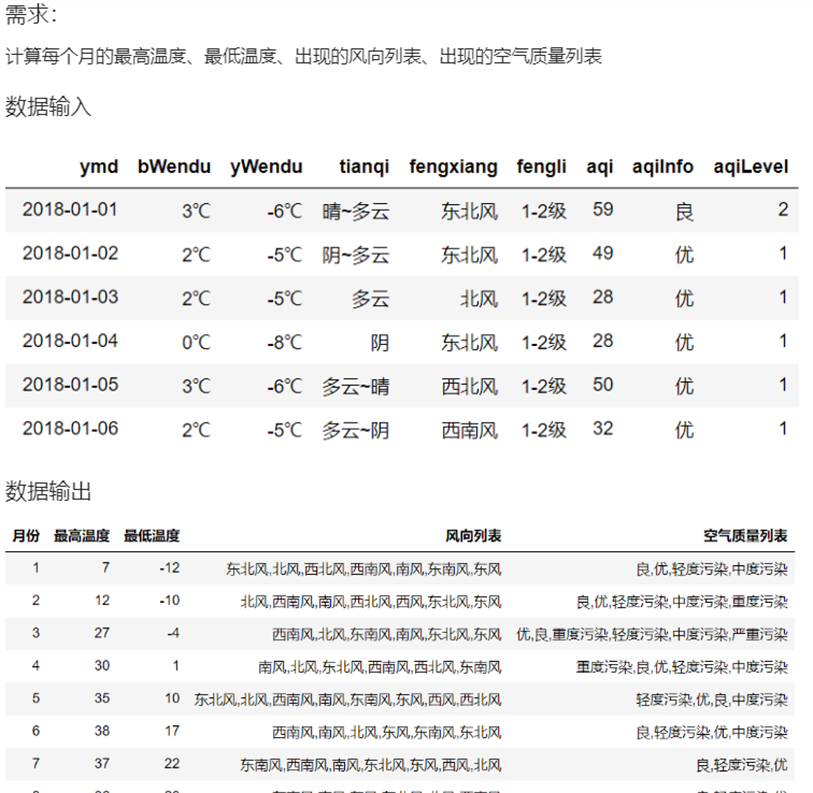Screen dimensions: 813x793
Task: Select the yWendu column header
Action: coord(266,167)
